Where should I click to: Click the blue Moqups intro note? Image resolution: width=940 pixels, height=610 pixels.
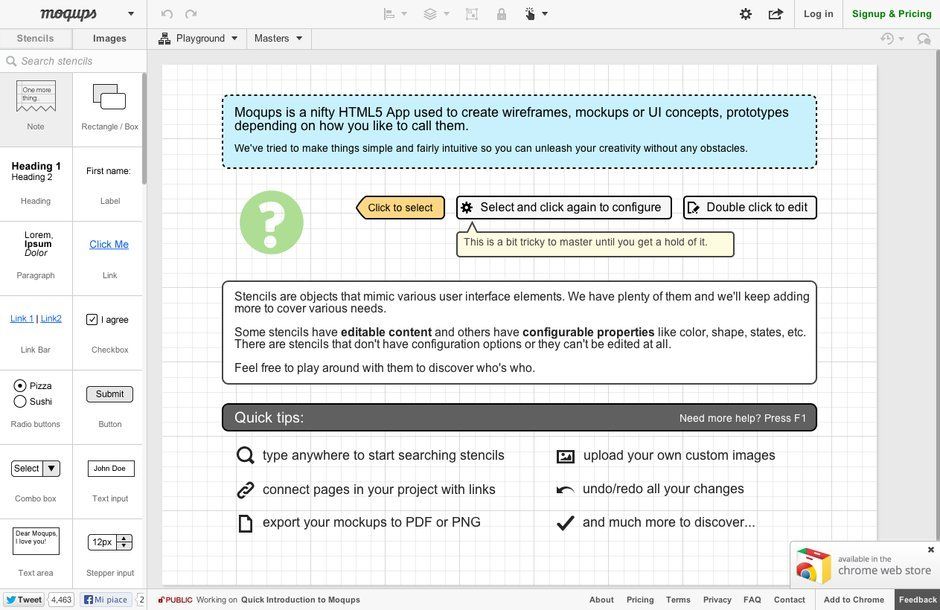[x=519, y=131]
